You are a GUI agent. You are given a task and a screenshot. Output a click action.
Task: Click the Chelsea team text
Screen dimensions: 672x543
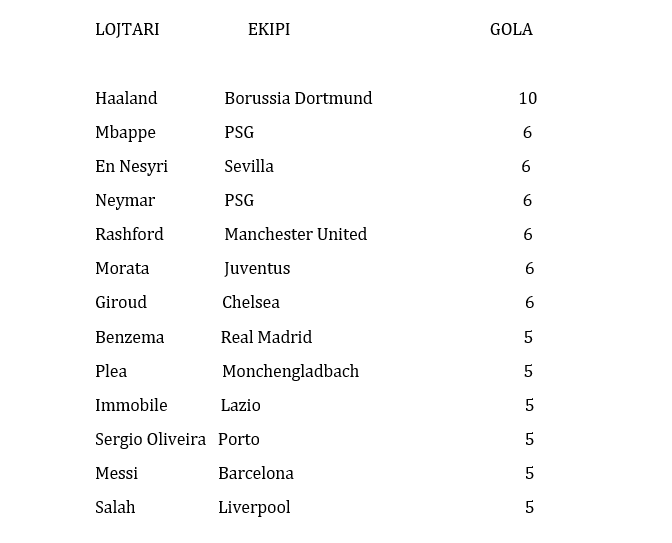pos(251,302)
